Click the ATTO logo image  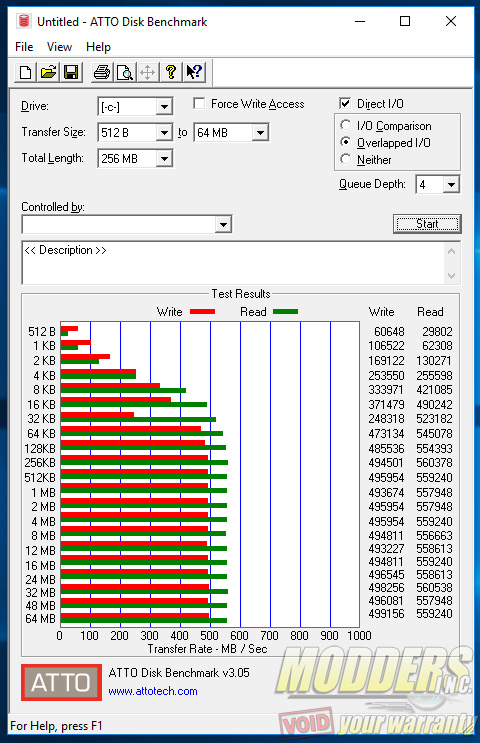click(61, 682)
